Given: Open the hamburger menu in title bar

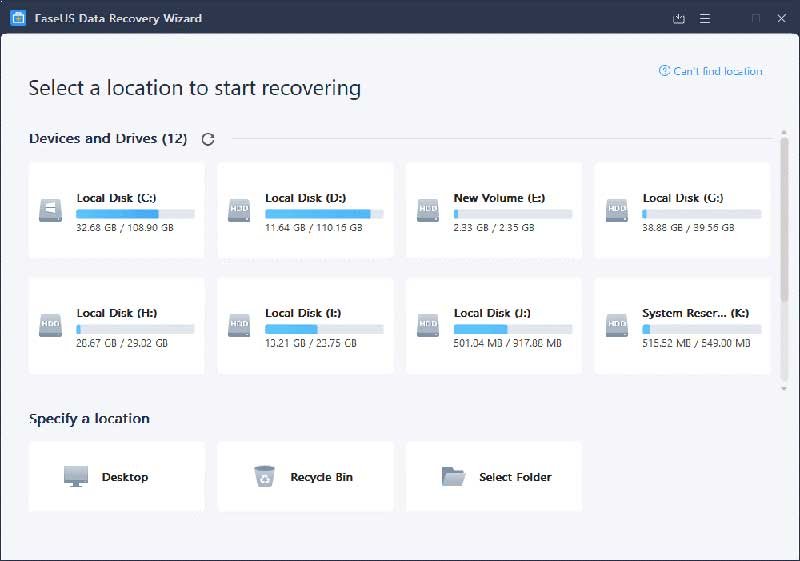Looking at the screenshot, I should pyautogui.click(x=705, y=18).
